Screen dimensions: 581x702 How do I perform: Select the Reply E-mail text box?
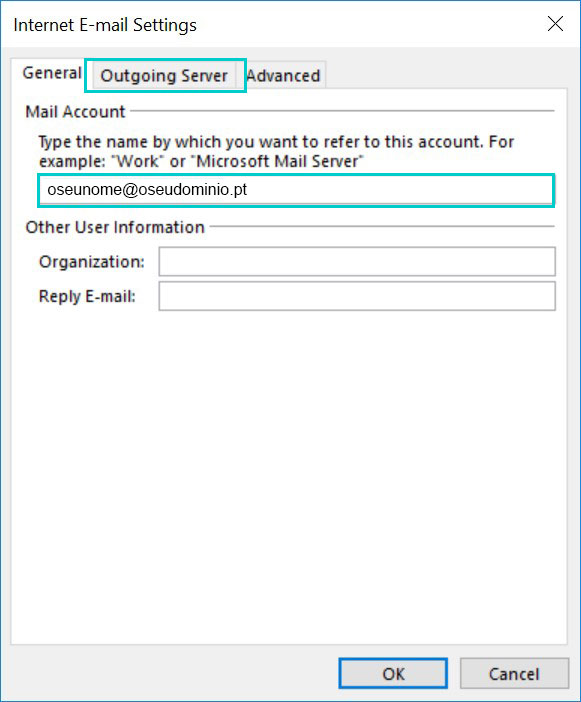point(357,296)
